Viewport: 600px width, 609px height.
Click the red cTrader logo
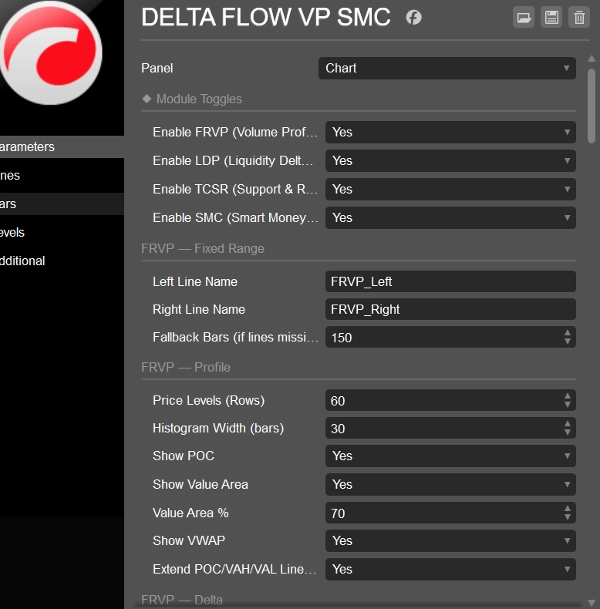51,52
